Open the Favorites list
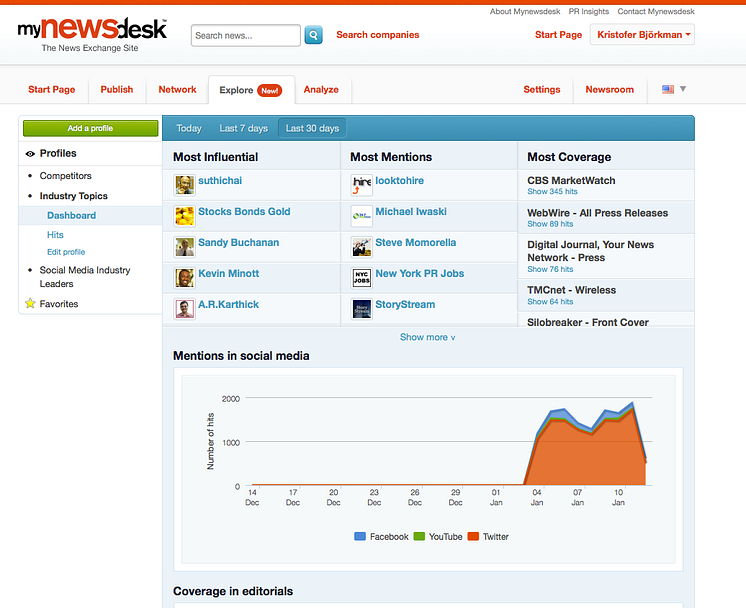Image resolution: width=746 pixels, height=608 pixels. click(x=59, y=304)
